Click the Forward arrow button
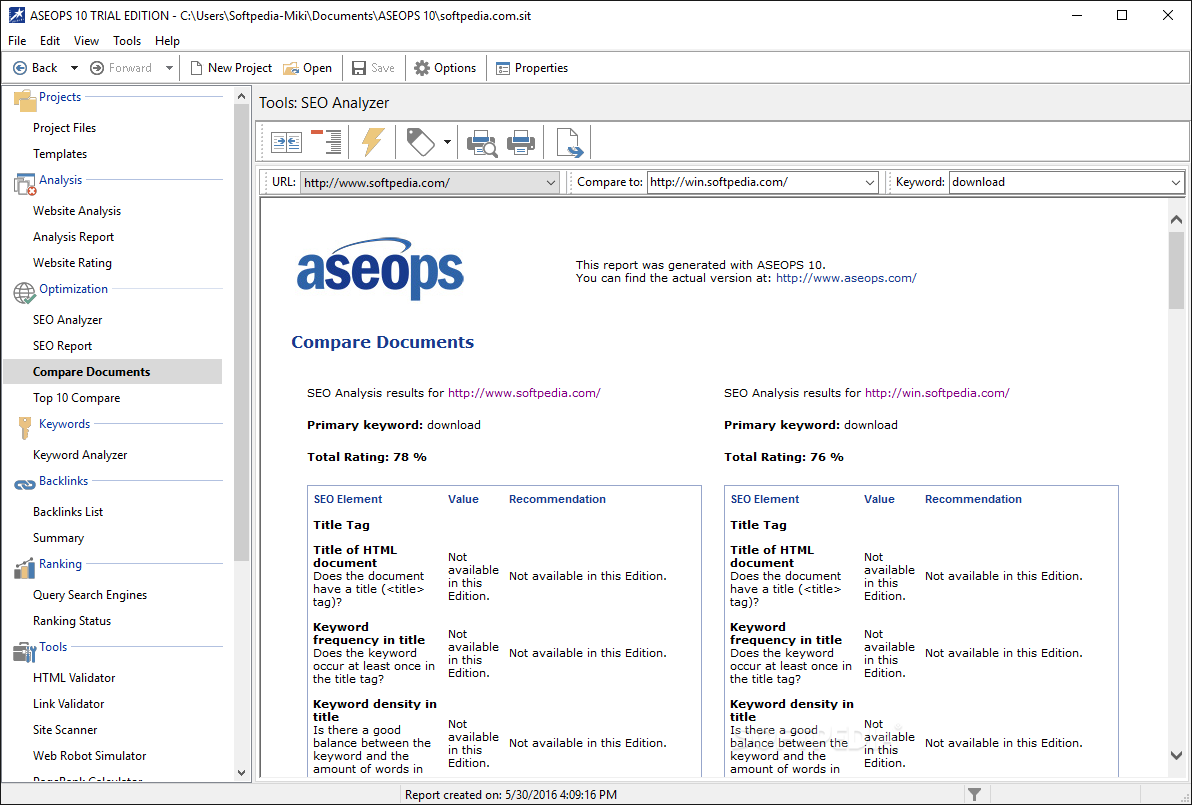Viewport: 1192px width, 805px height. 121,68
